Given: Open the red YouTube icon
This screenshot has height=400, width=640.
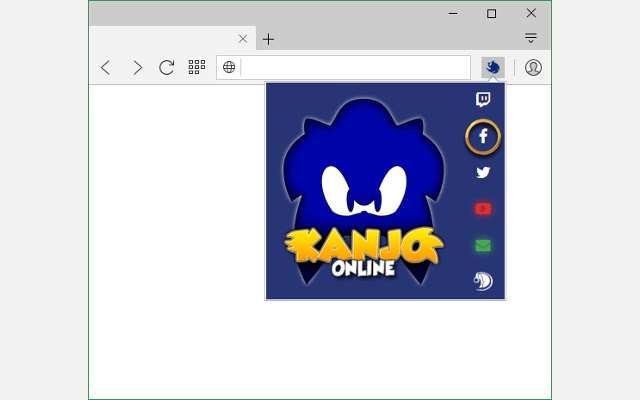Looking at the screenshot, I should (x=483, y=208).
